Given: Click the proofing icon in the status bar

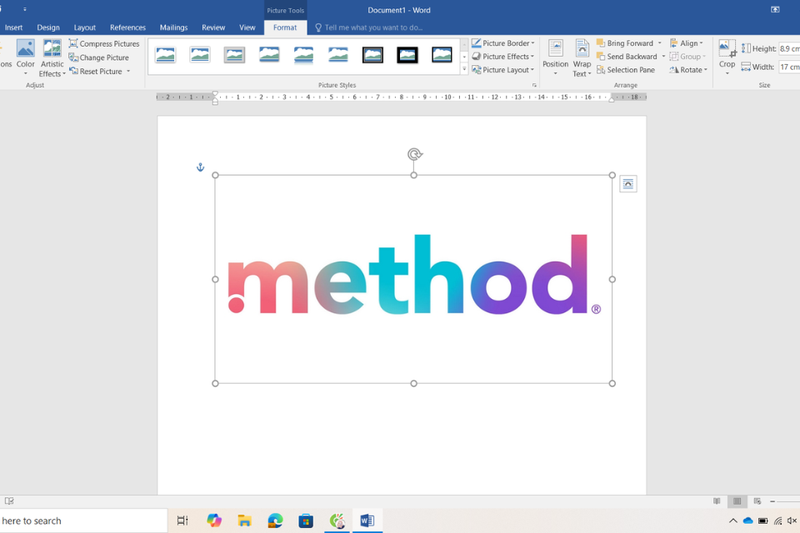Looking at the screenshot, I should click(x=9, y=501).
